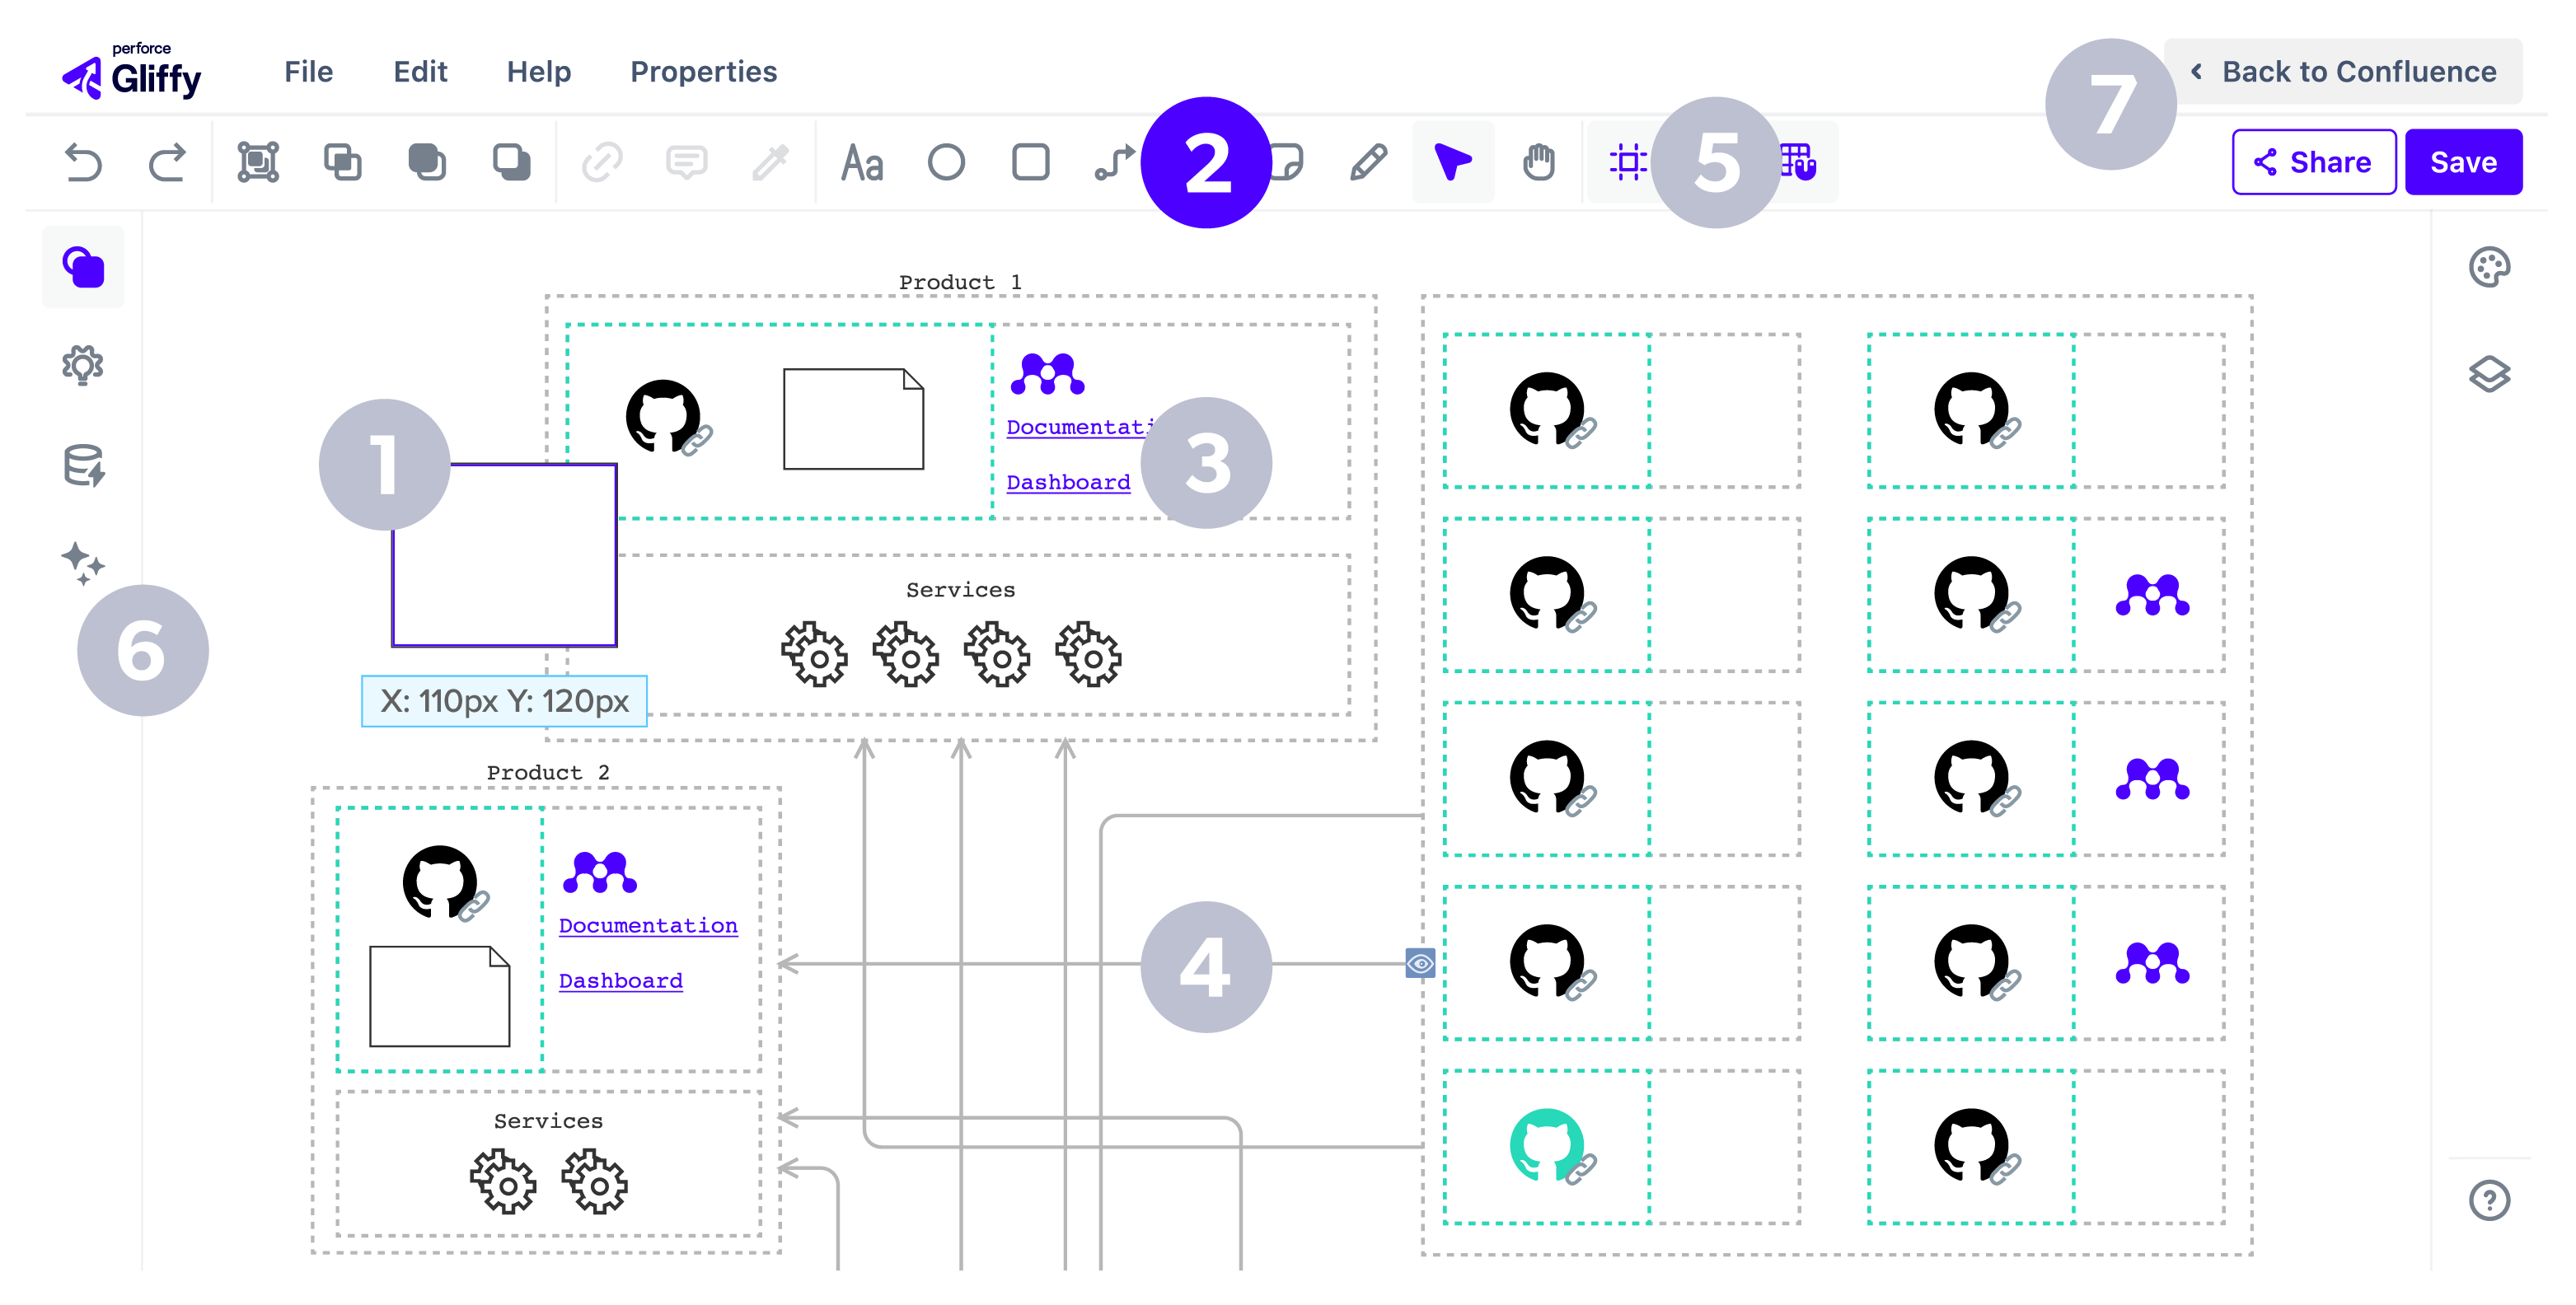This screenshot has height=1305, width=2576.
Task: Open the Layers panel
Action: [x=2489, y=373]
